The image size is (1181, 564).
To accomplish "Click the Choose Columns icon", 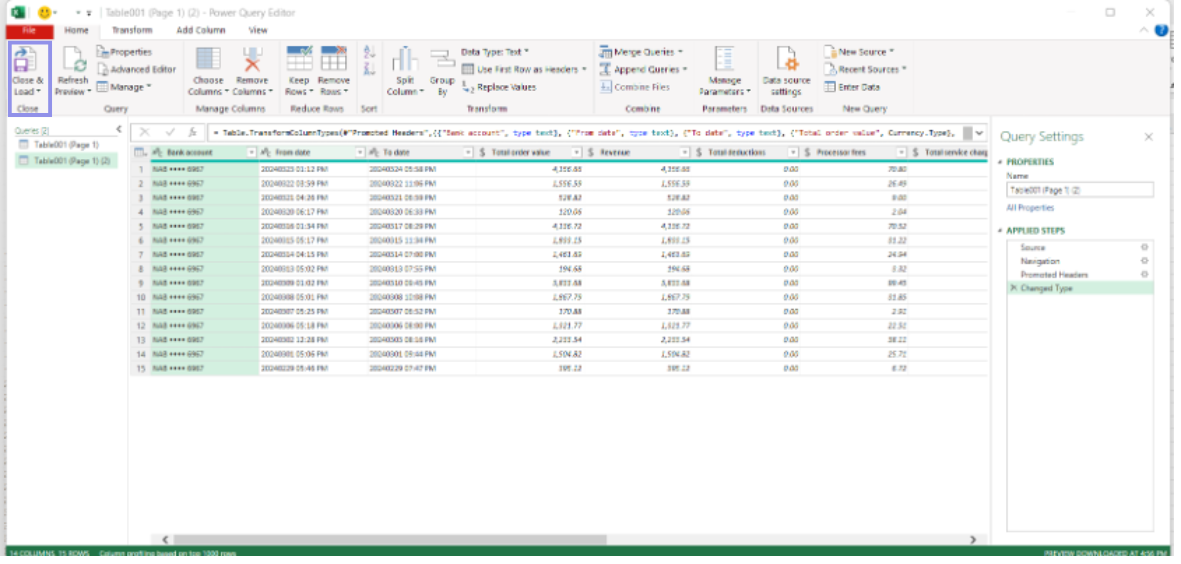I will pos(208,59).
